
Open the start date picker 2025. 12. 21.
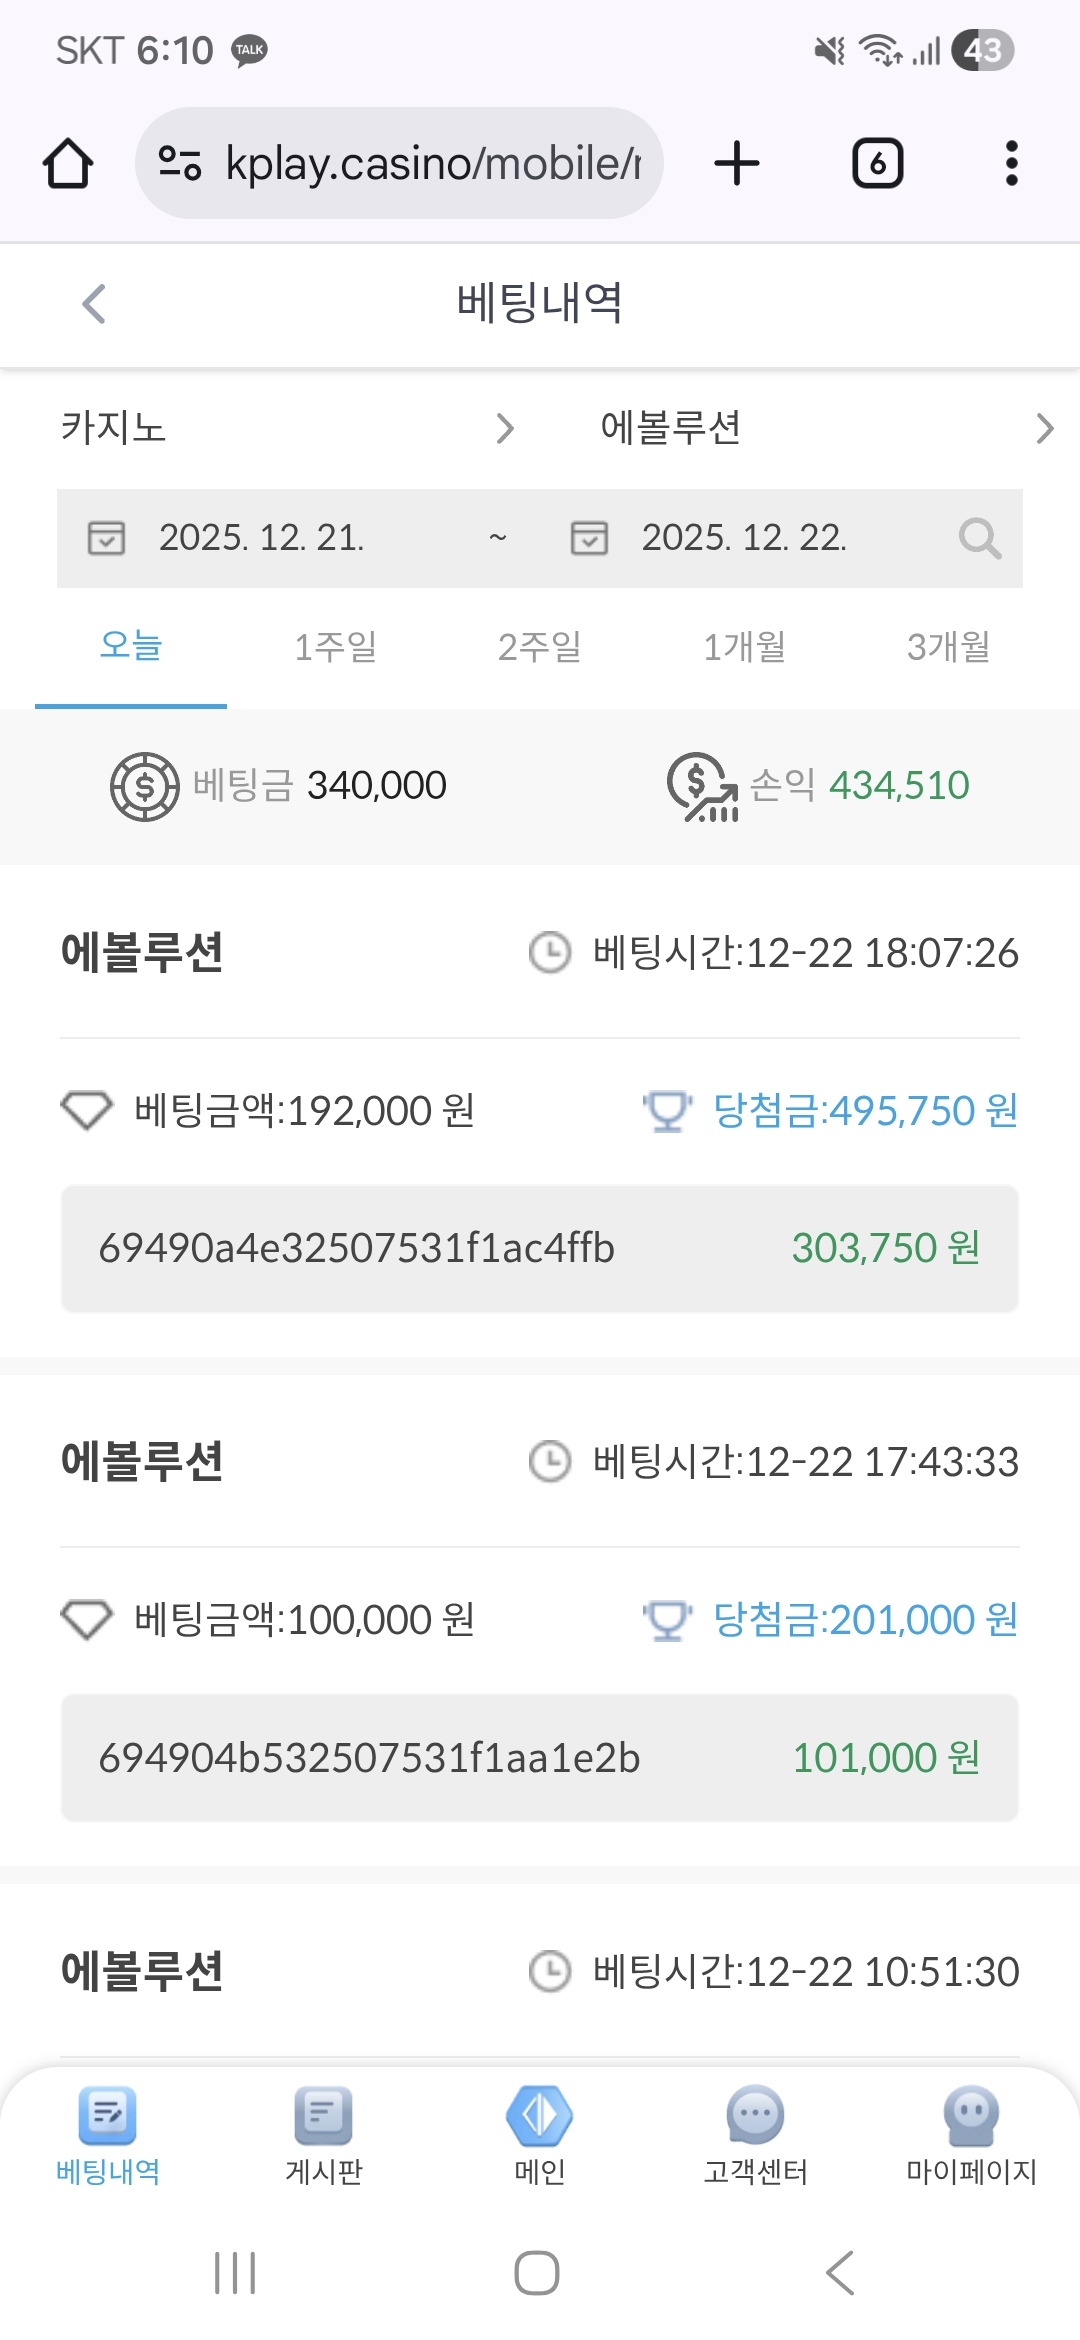(x=260, y=538)
